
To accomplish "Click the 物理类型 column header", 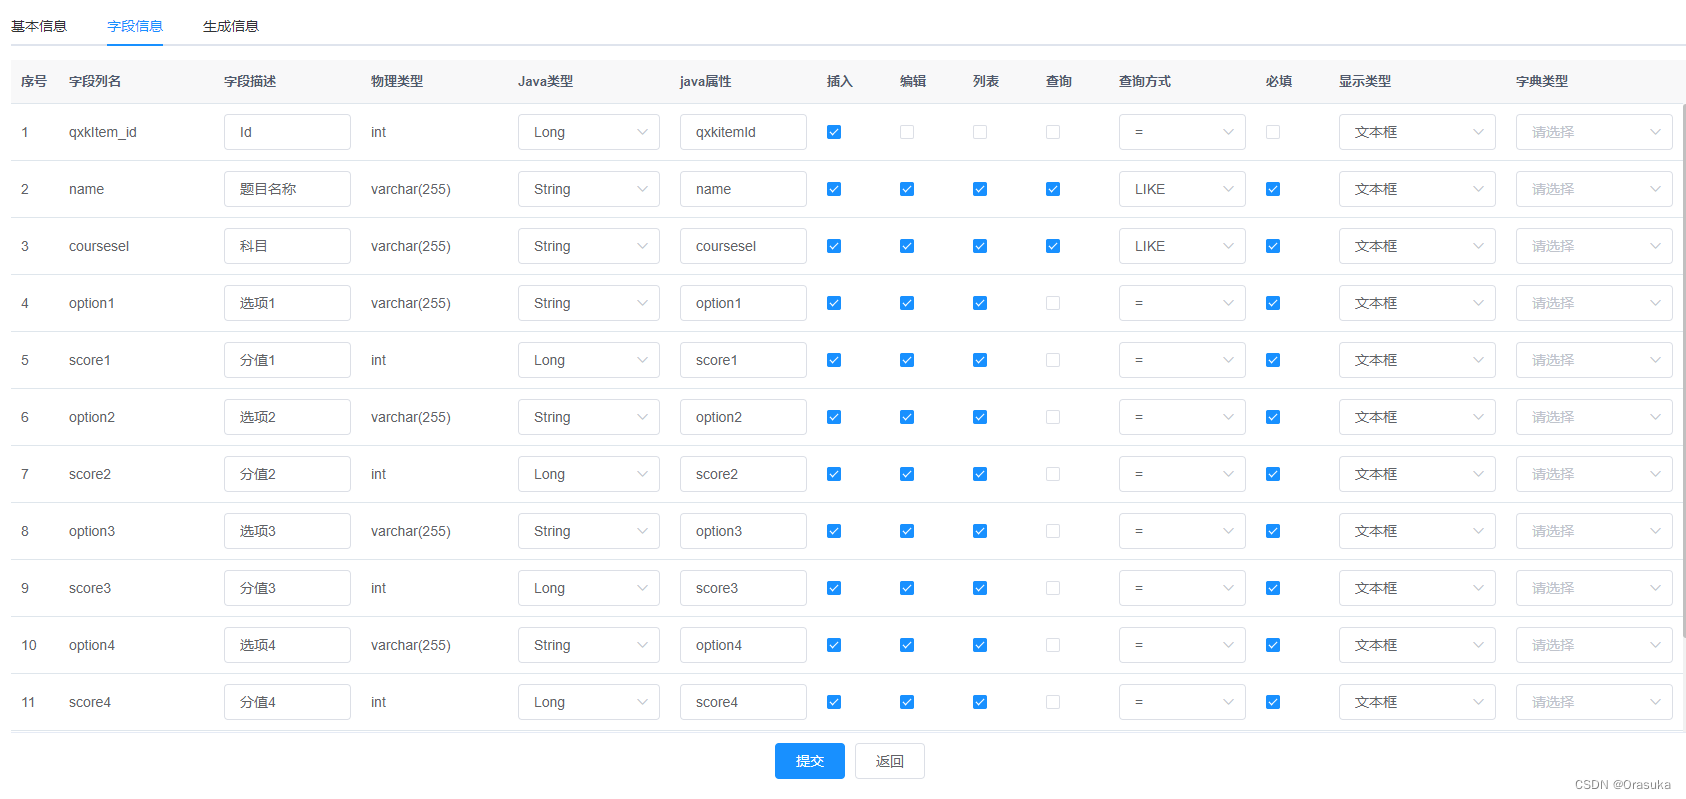I will click(x=397, y=81).
